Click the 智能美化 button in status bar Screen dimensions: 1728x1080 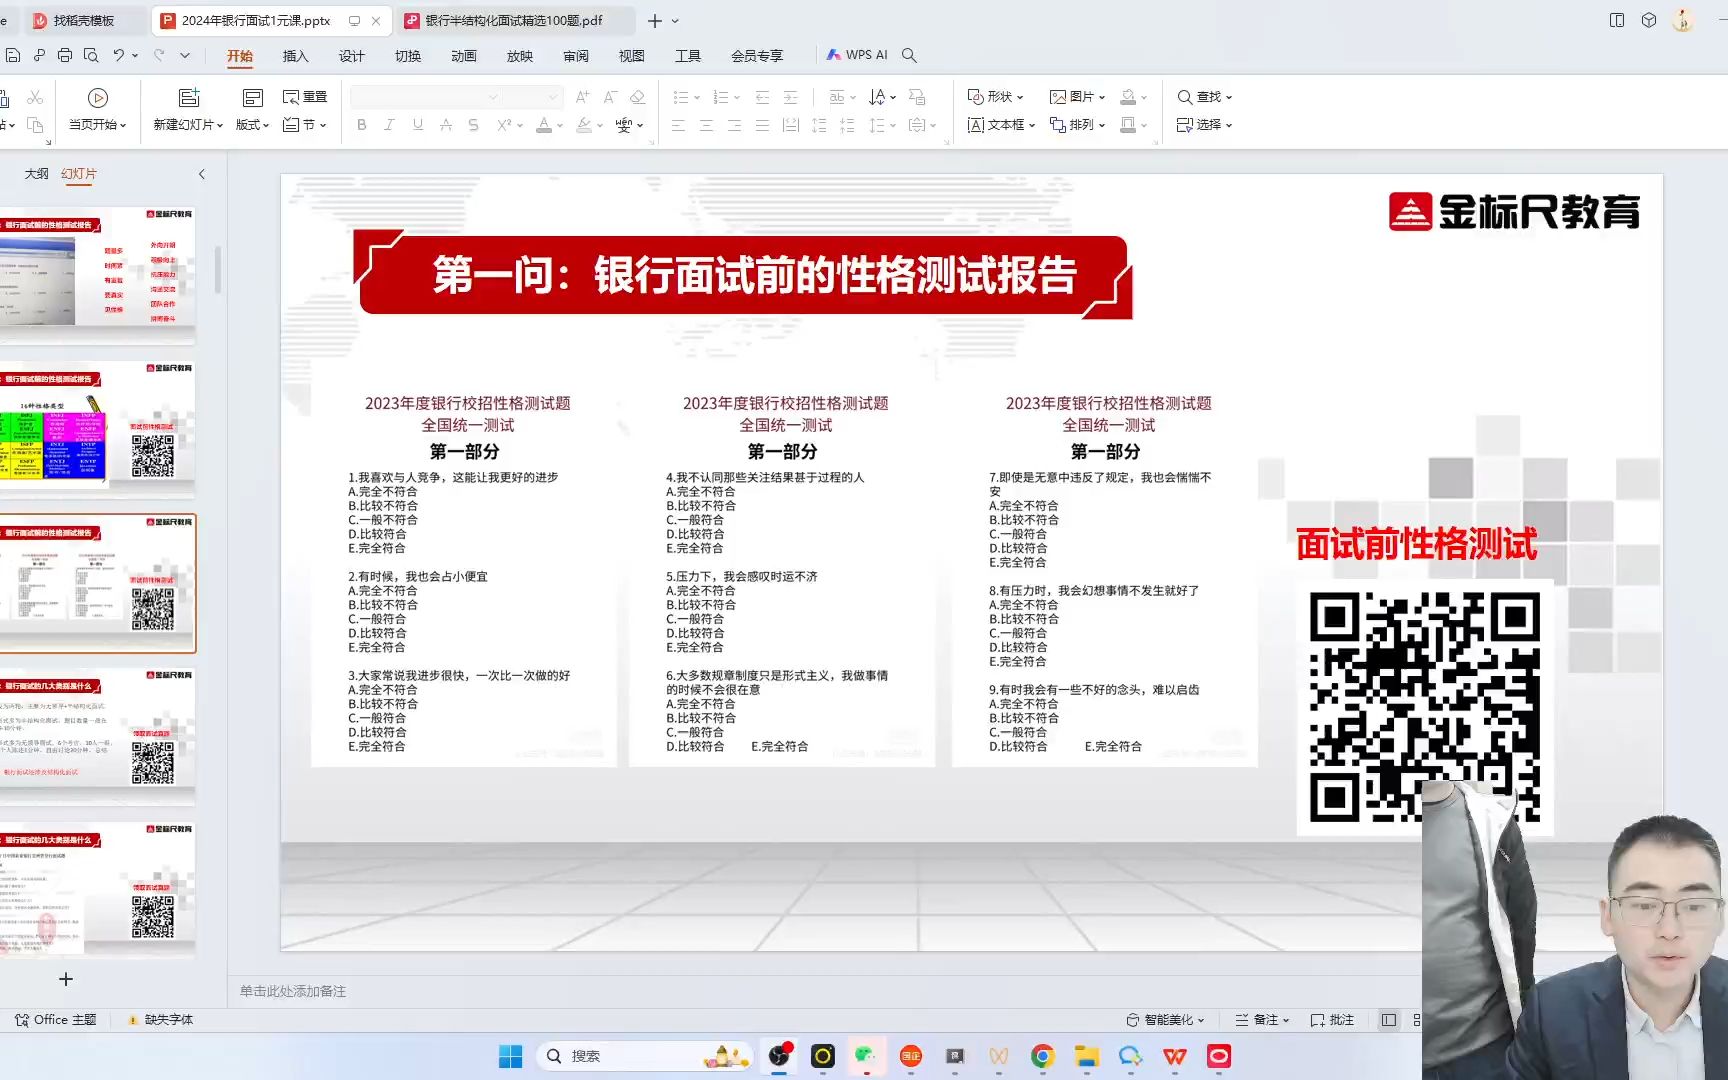tap(1165, 1020)
